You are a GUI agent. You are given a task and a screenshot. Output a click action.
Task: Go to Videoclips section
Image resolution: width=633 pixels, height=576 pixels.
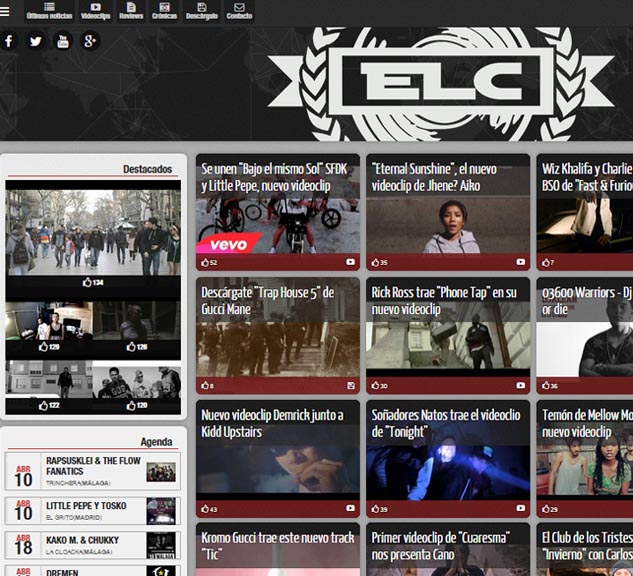(96, 11)
